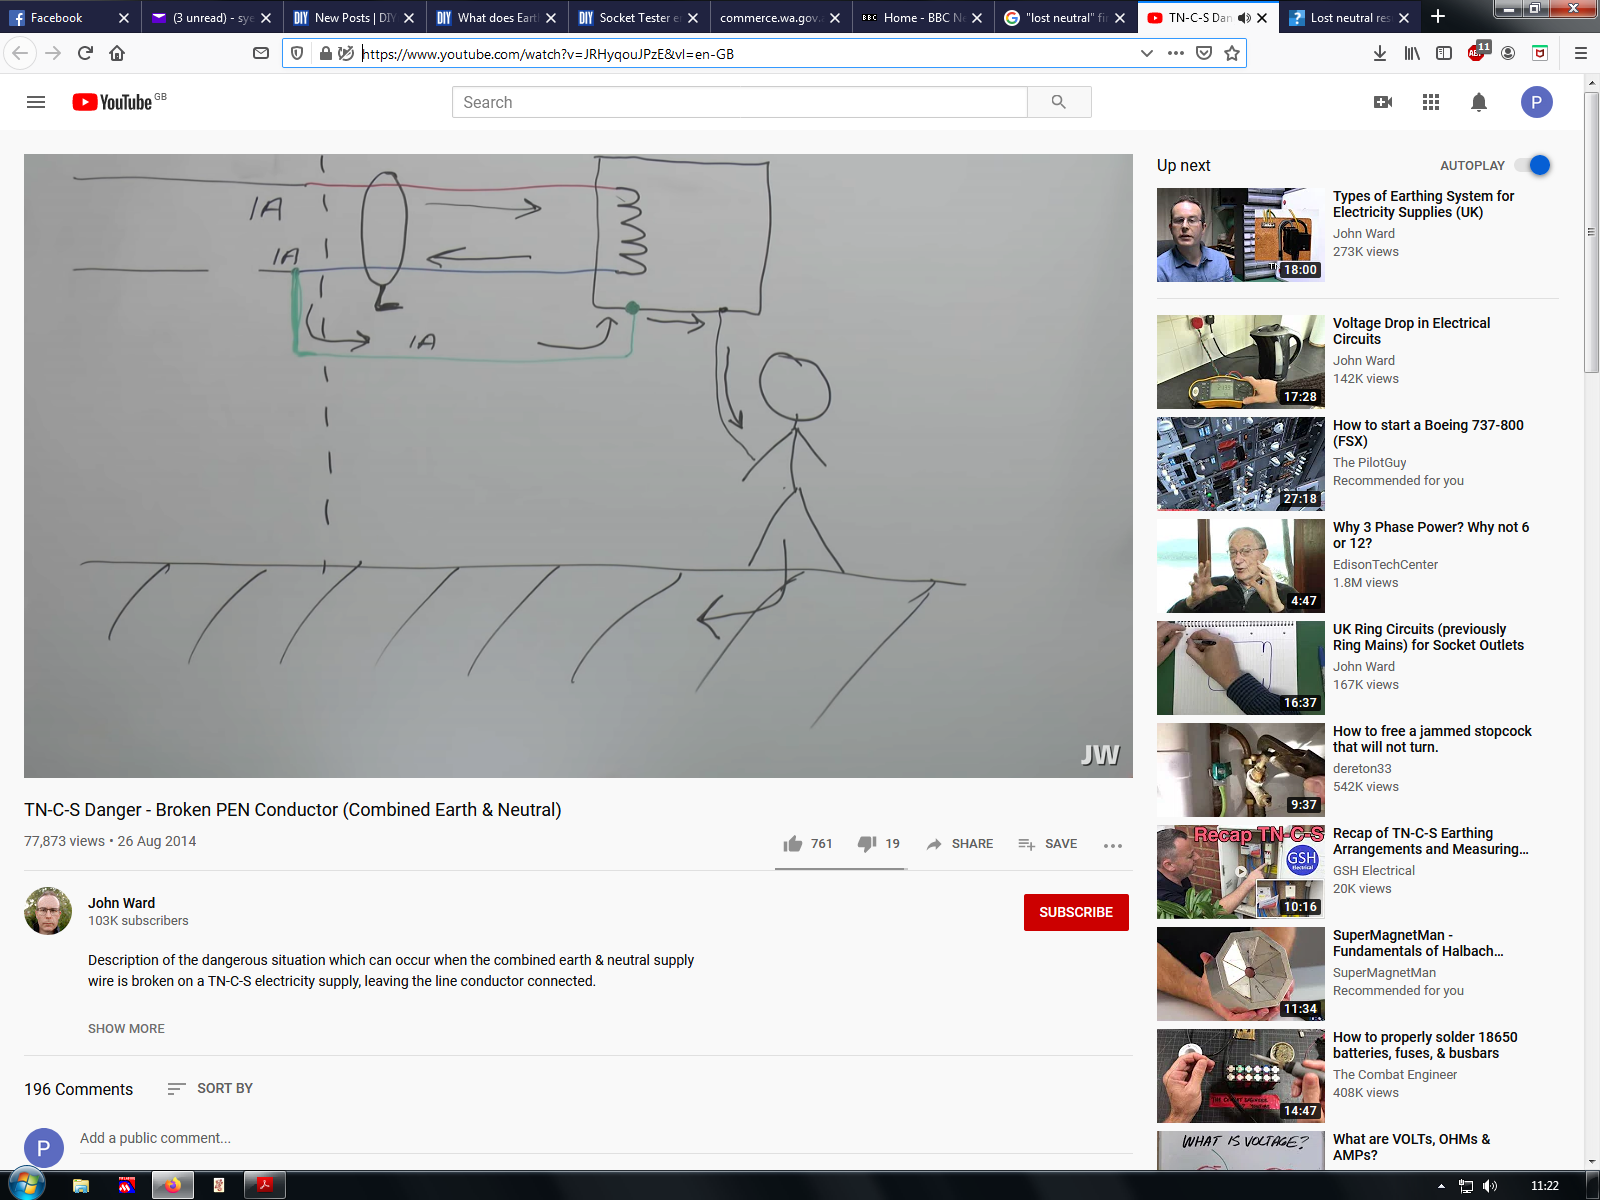Open the address bar history dropdown arrow
Screen dimensions: 1600x1200
[1147, 54]
